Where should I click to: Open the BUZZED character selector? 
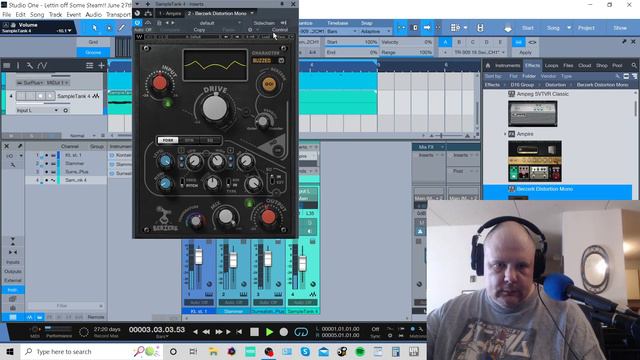(x=268, y=60)
